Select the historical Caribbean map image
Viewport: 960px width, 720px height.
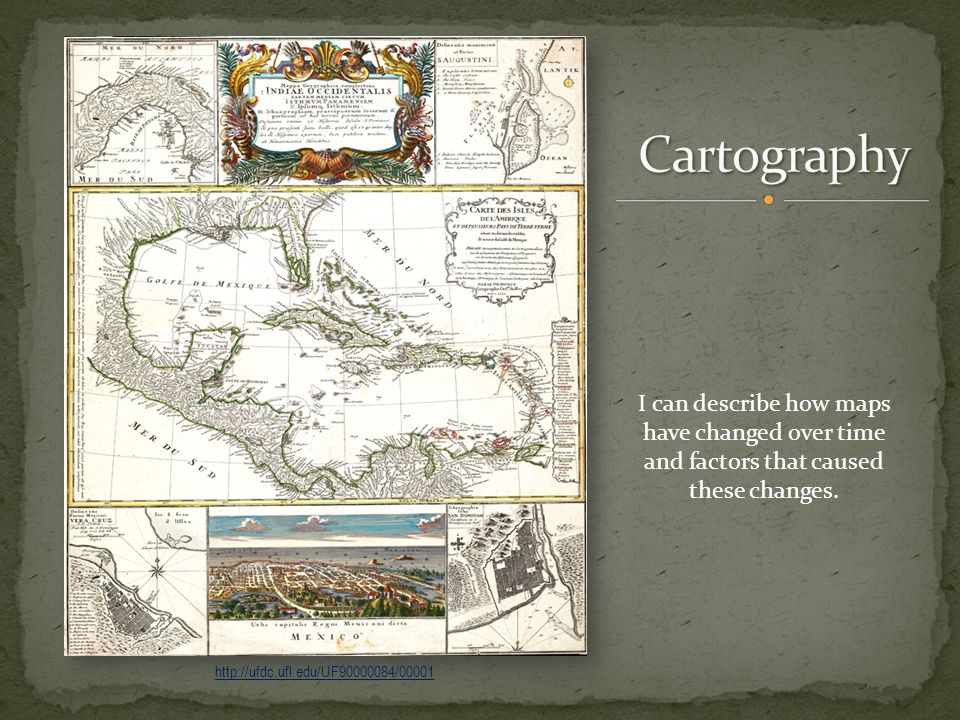(325, 346)
